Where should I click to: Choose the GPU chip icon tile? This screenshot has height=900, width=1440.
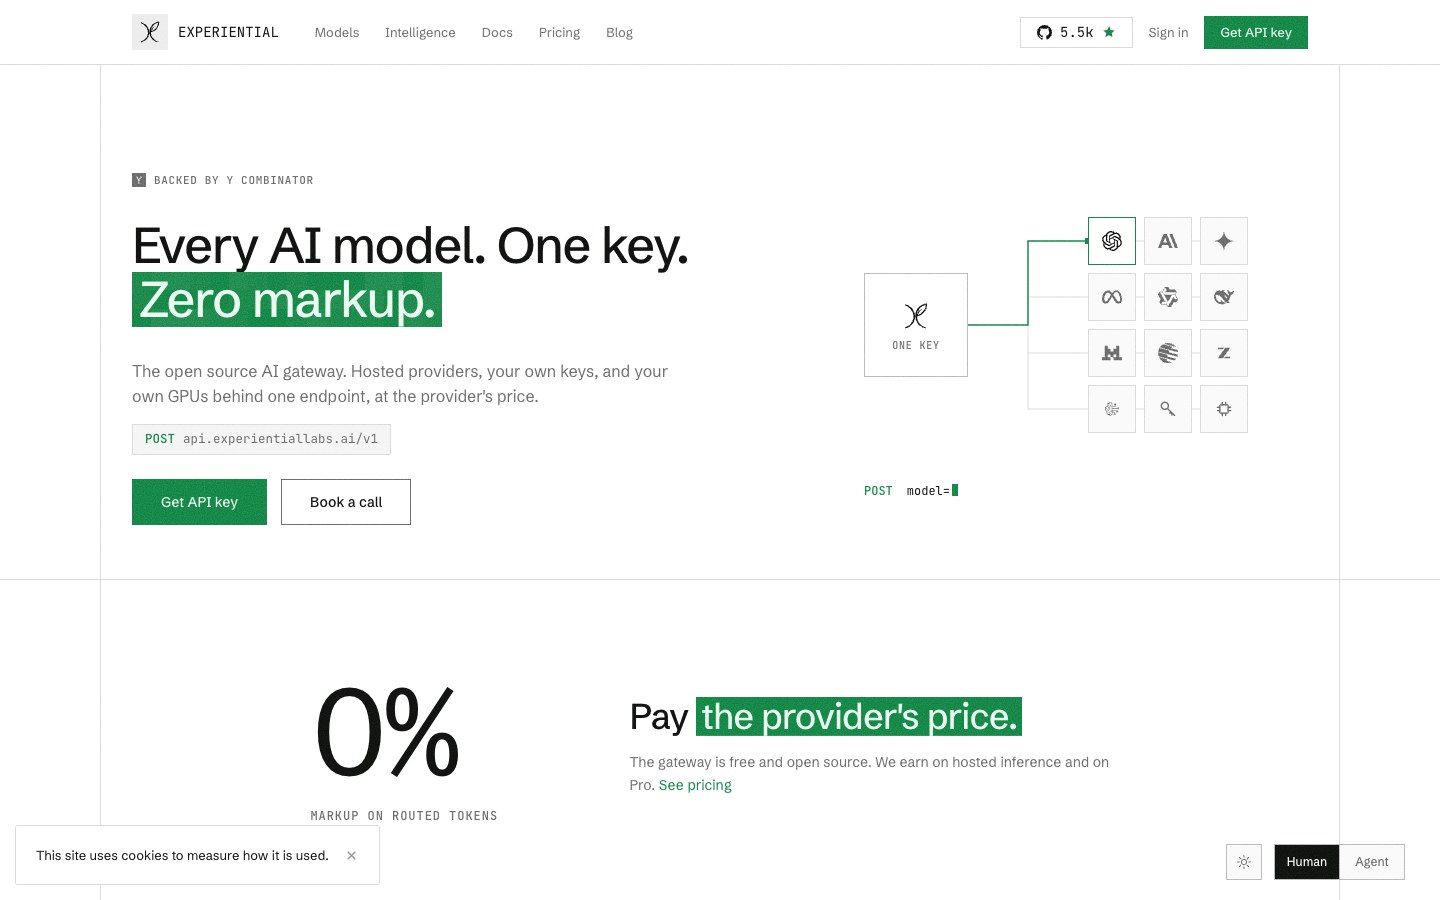pyautogui.click(x=1224, y=409)
